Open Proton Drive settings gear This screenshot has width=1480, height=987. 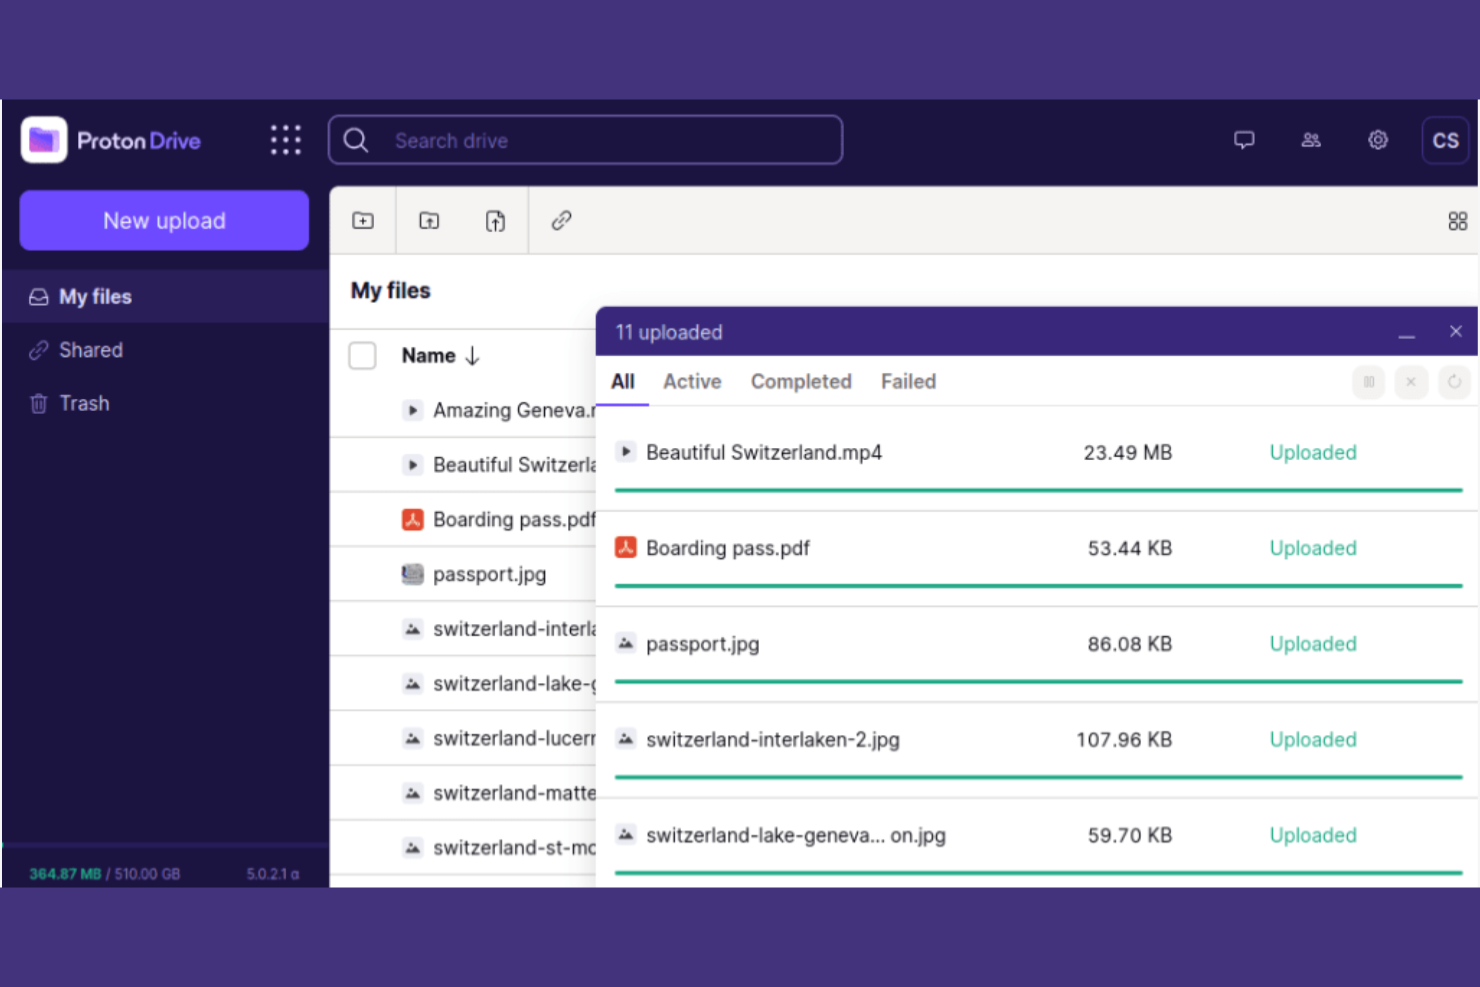tap(1378, 140)
